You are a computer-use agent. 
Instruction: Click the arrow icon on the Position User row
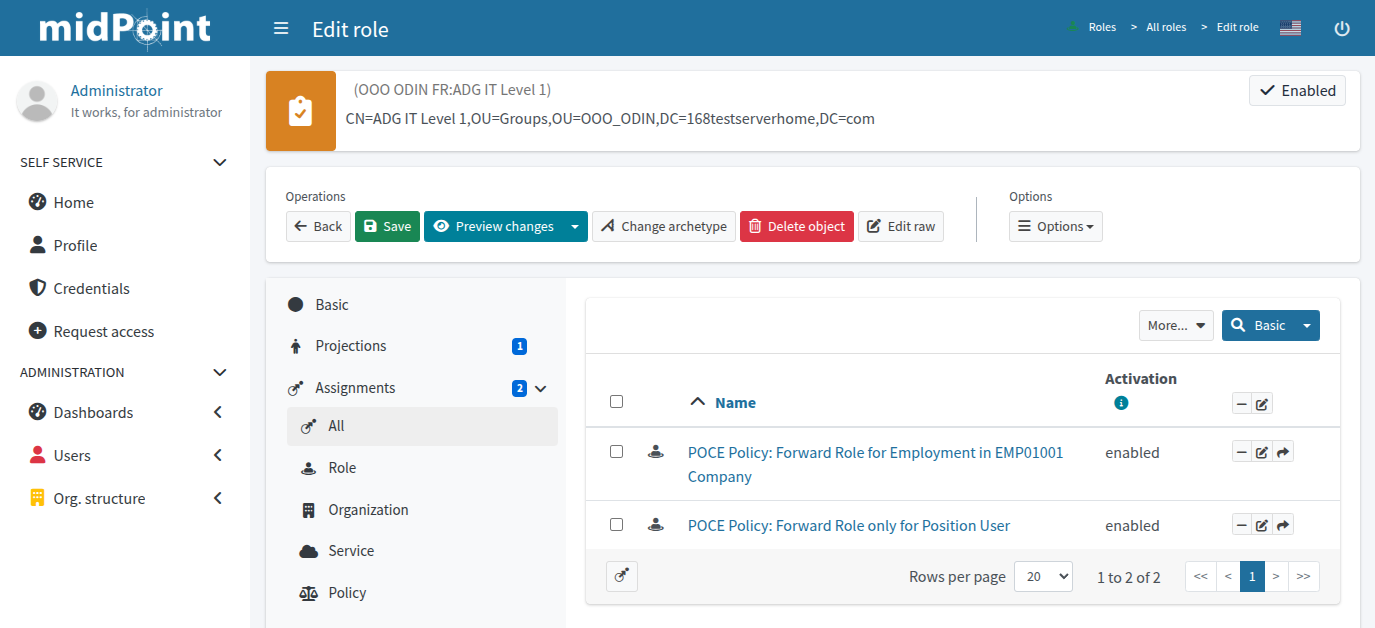[1283, 525]
